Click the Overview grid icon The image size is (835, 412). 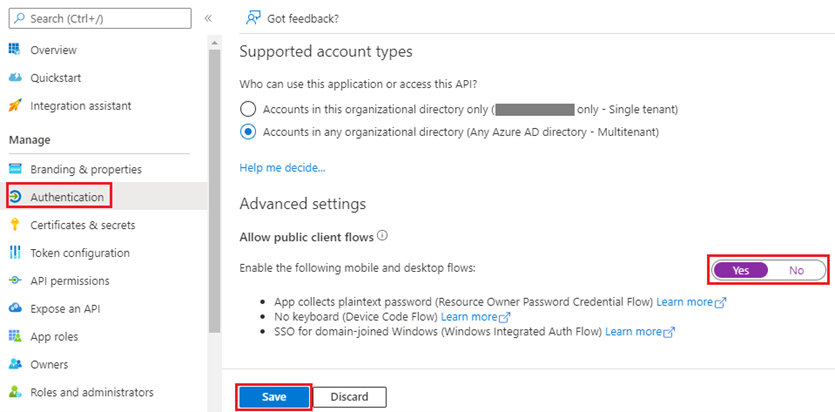[15, 50]
